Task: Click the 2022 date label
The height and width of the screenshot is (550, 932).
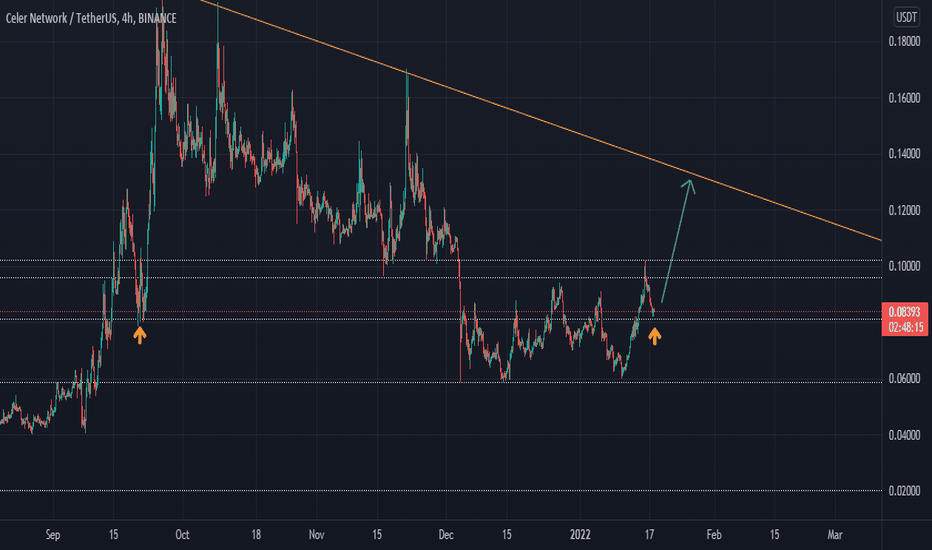Action: click(580, 535)
